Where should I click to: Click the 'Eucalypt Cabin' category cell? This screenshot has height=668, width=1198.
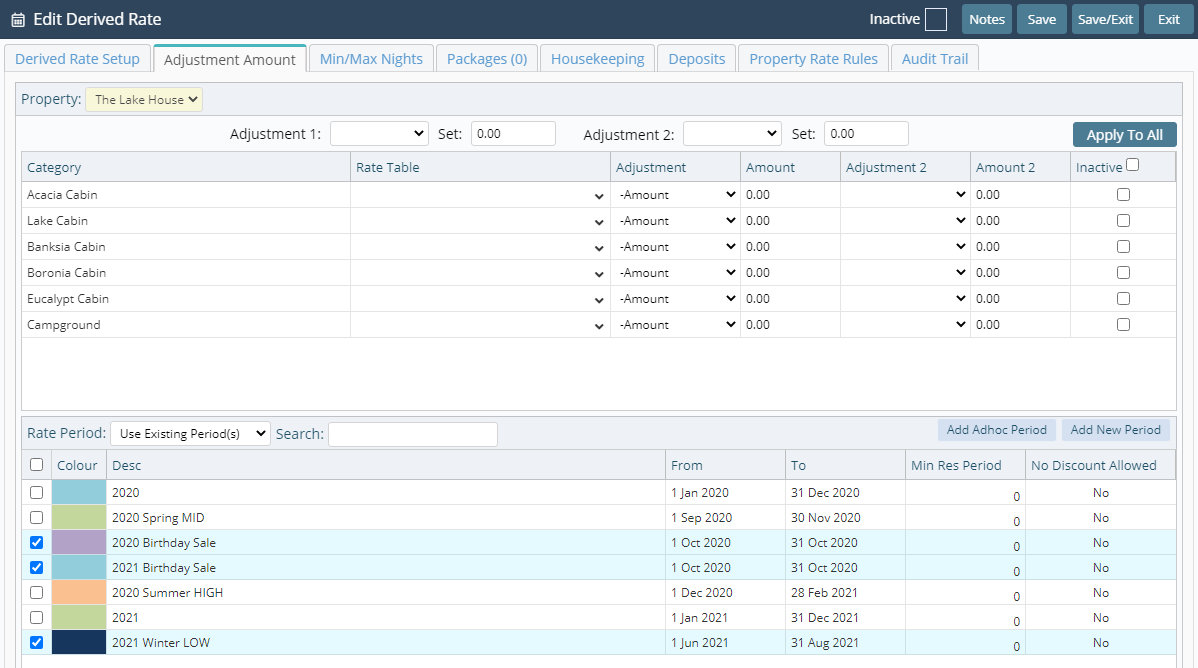coord(186,299)
